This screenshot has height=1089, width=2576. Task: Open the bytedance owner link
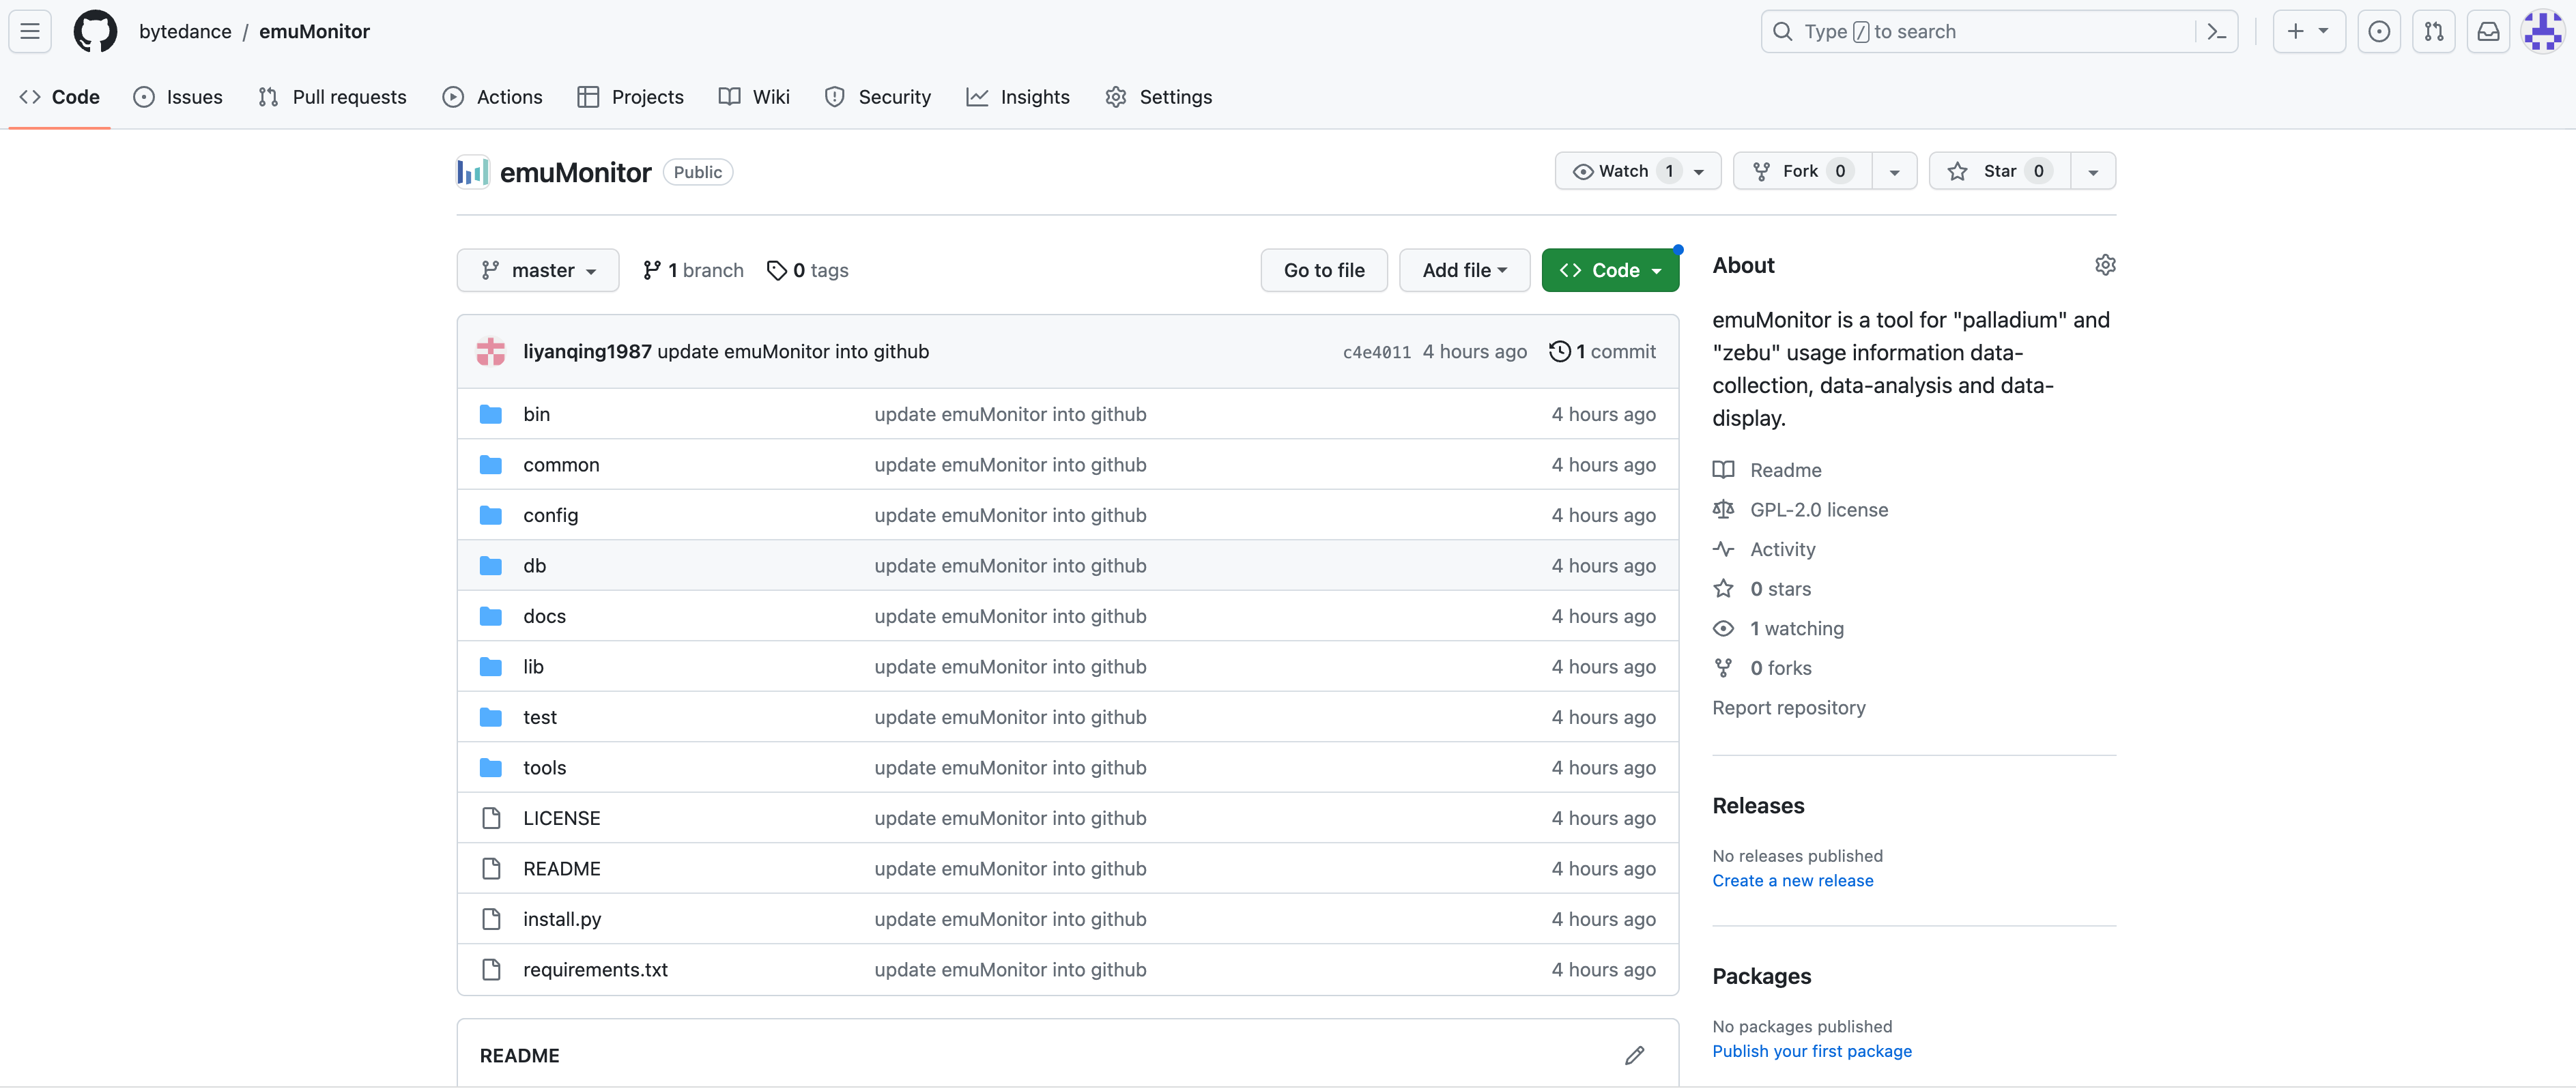pyautogui.click(x=185, y=31)
